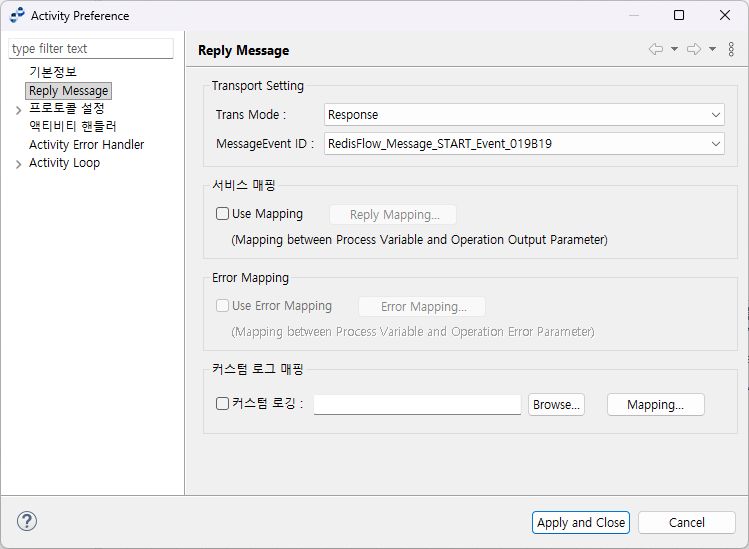Screen dimensions: 749x549
Task: Select 기본정보 in the preference tree
Action: 52,72
